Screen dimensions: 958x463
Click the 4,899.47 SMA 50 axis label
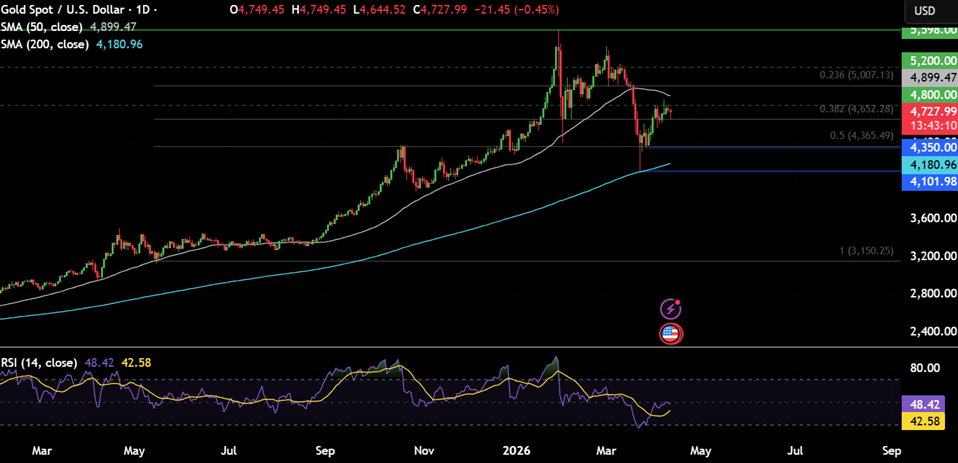[x=929, y=77]
